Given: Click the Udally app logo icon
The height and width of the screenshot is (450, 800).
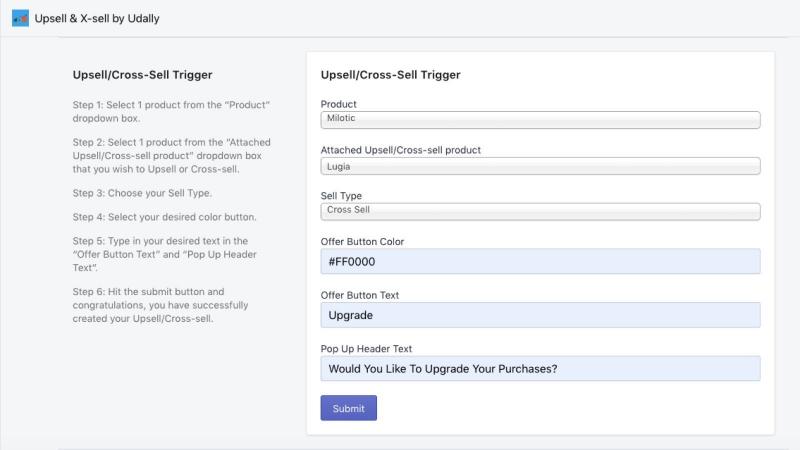Looking at the screenshot, I should [x=20, y=18].
